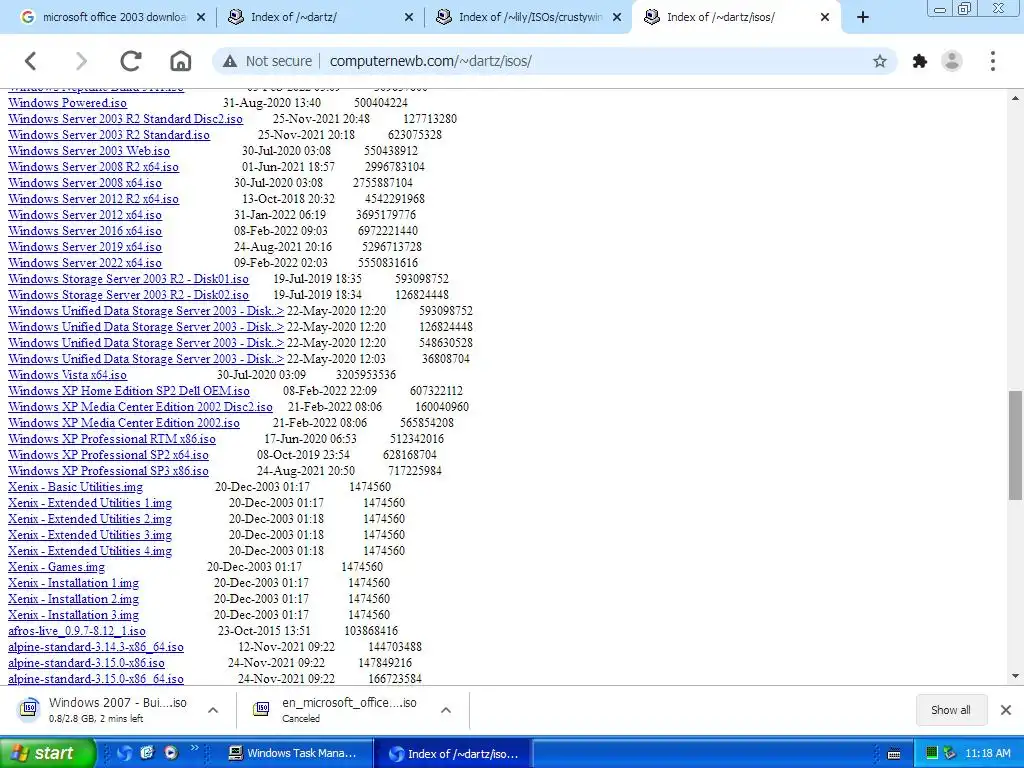Select the Index of /~dartz/isos/ tab
1024x768 pixels.
[x=737, y=18]
